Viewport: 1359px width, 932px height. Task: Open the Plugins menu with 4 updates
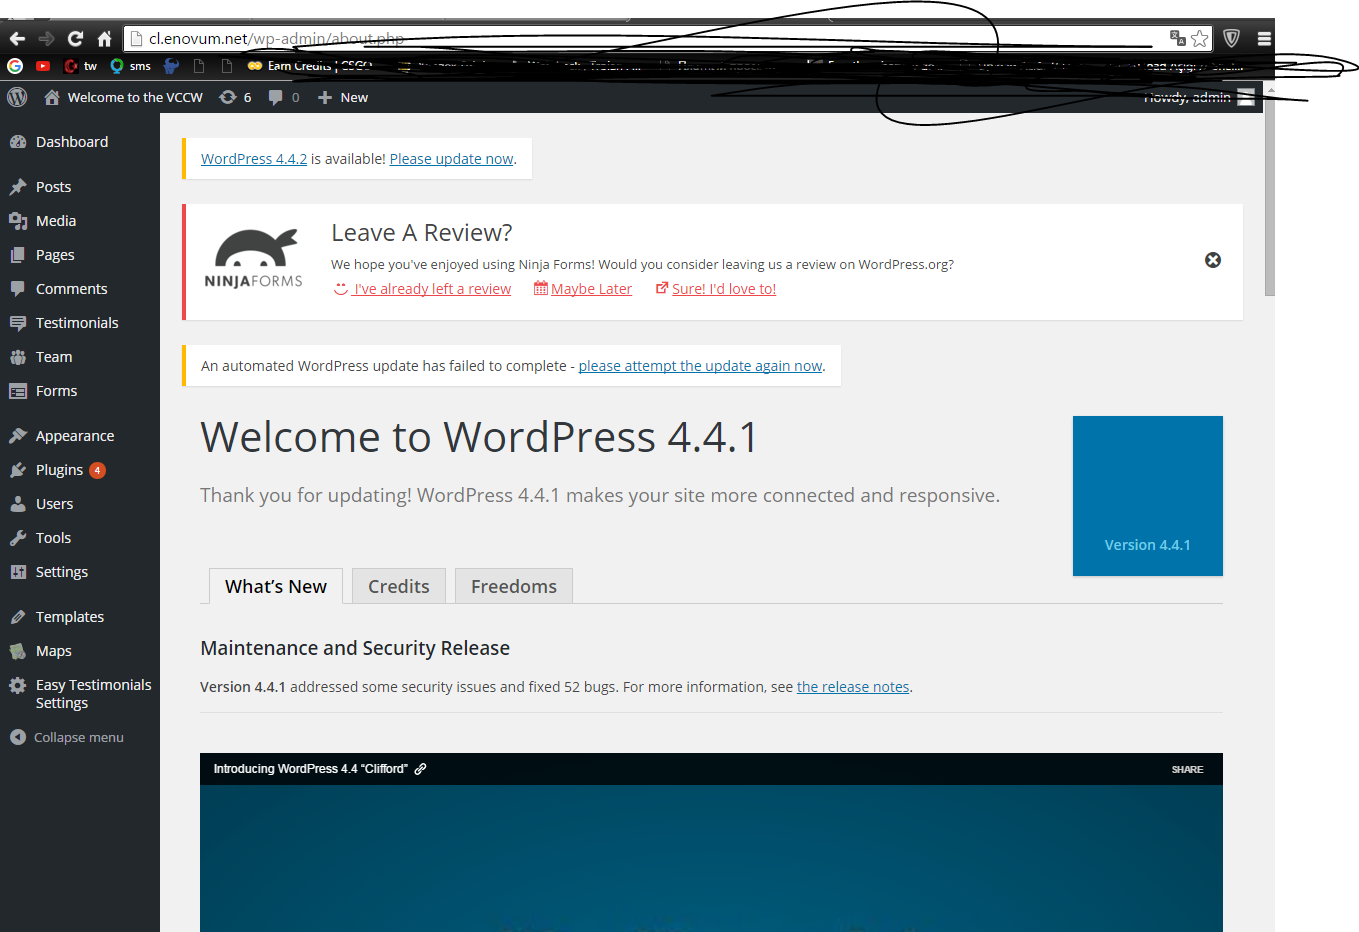[x=80, y=470]
